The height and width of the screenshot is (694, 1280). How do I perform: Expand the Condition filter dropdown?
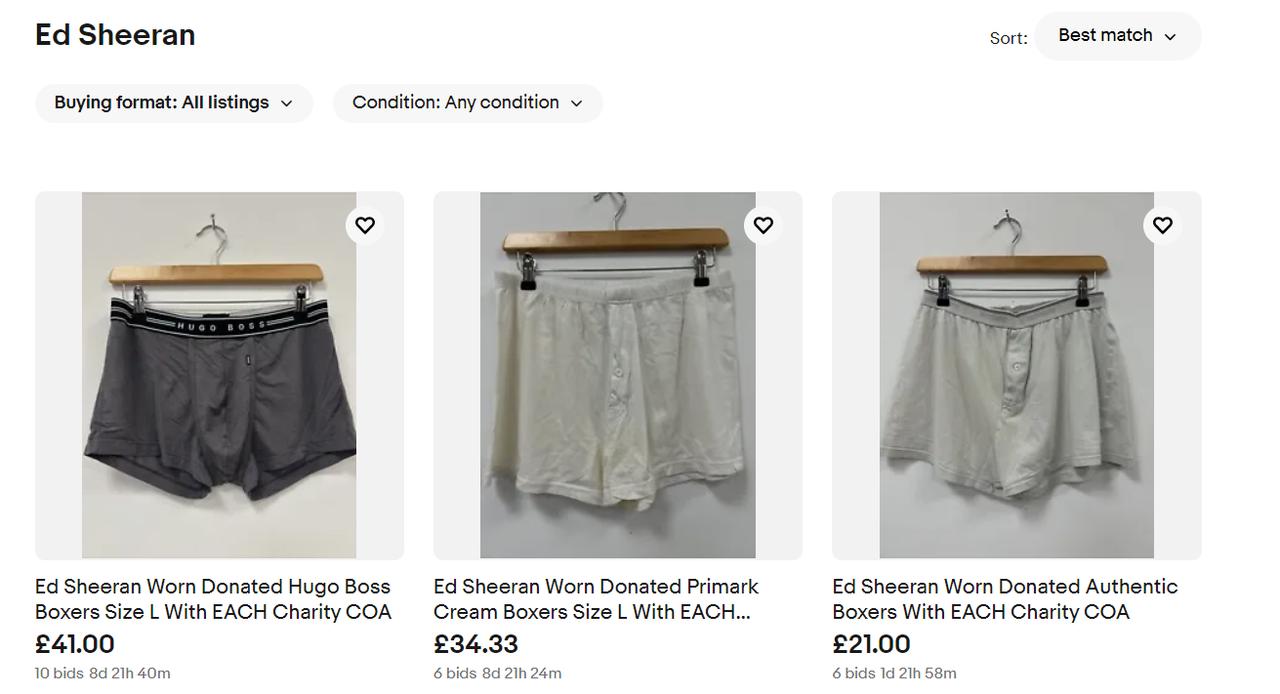(467, 103)
